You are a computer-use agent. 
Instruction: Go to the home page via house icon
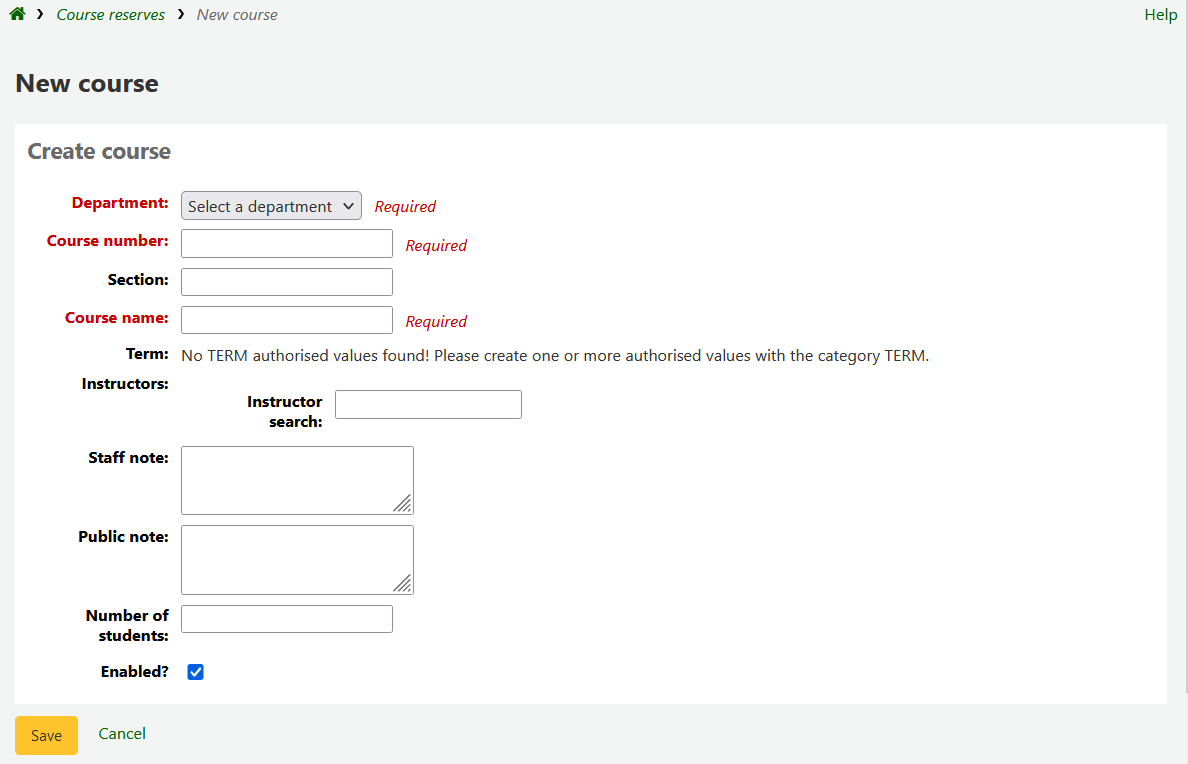(x=17, y=15)
